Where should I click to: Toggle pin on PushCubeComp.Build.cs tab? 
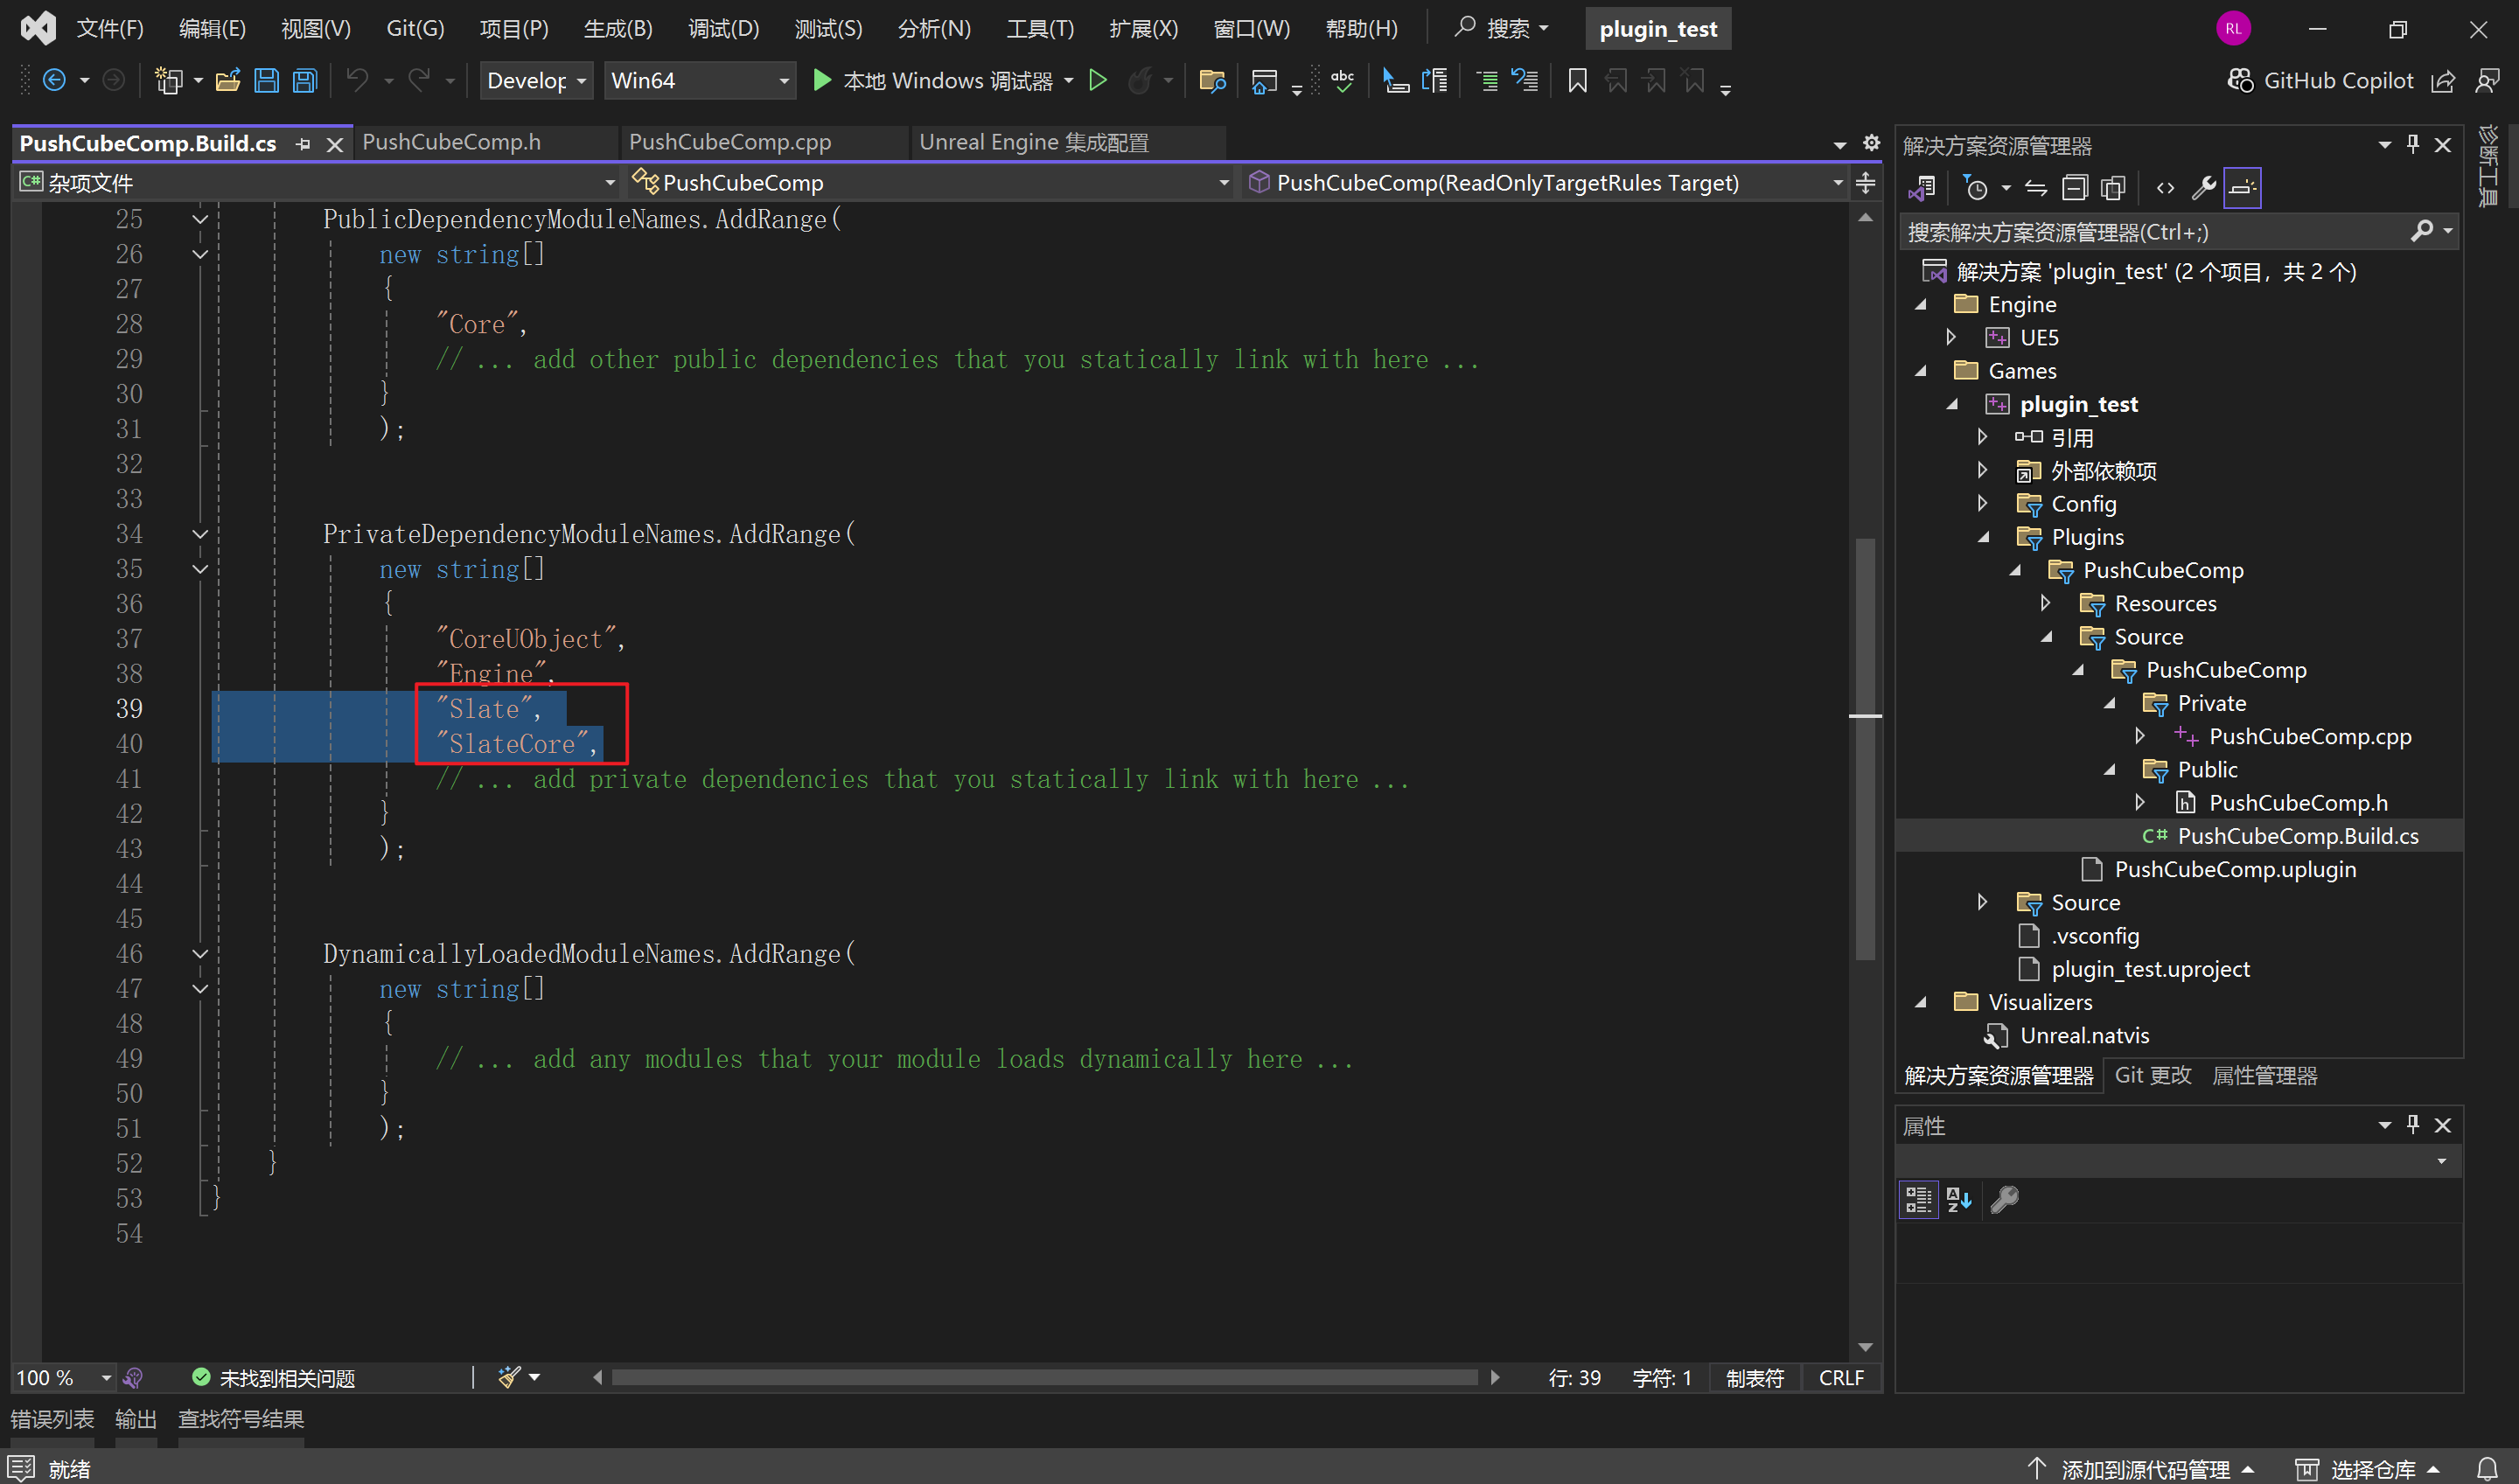point(303,145)
